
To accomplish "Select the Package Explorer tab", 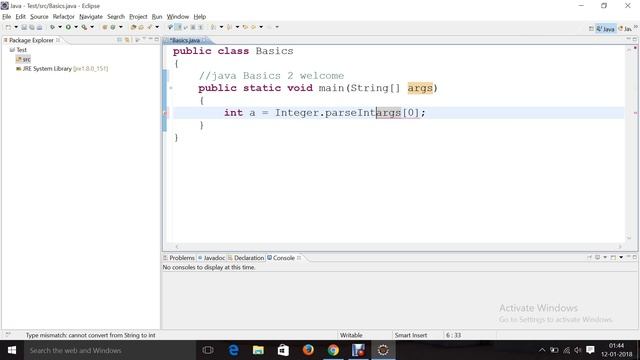I will [x=31, y=40].
